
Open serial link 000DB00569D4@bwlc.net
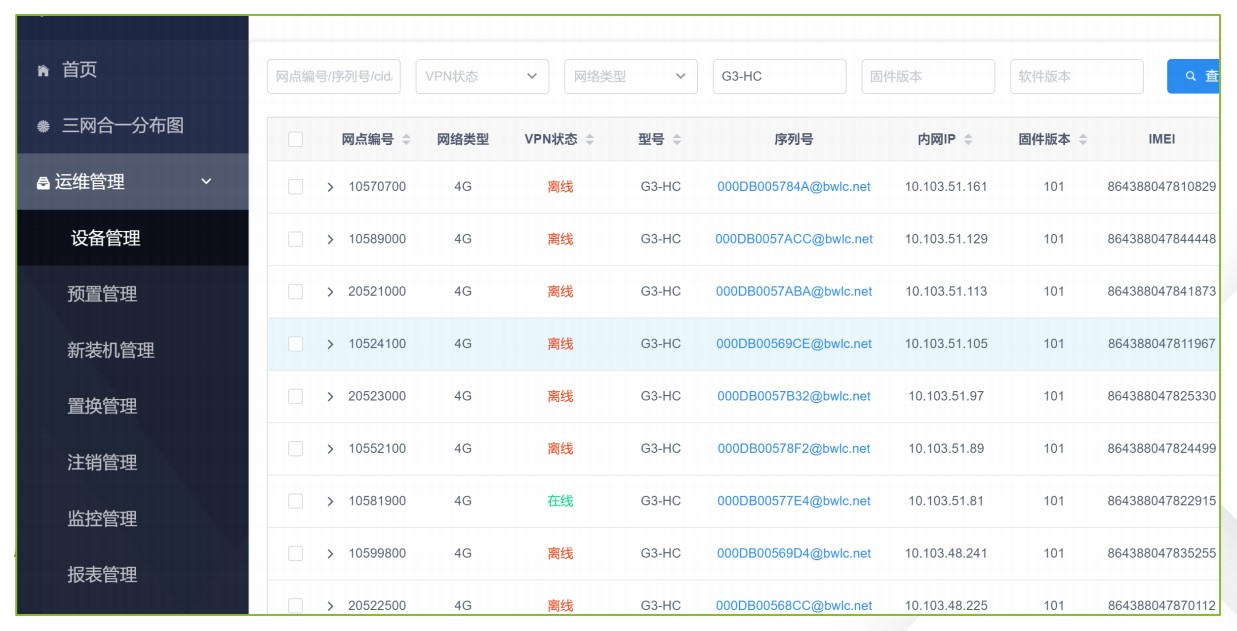tap(794, 553)
